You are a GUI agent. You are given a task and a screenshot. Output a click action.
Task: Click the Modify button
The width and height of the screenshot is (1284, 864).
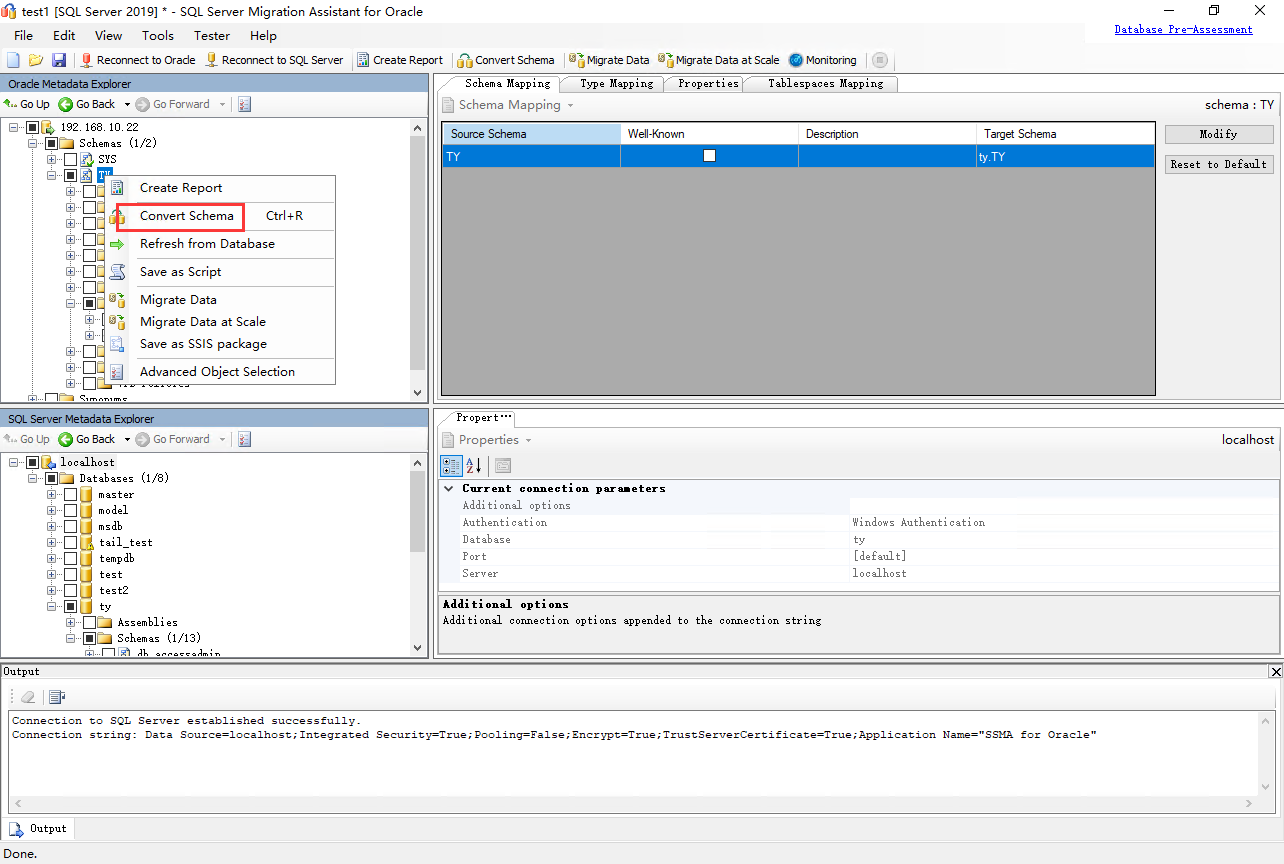pos(1219,134)
